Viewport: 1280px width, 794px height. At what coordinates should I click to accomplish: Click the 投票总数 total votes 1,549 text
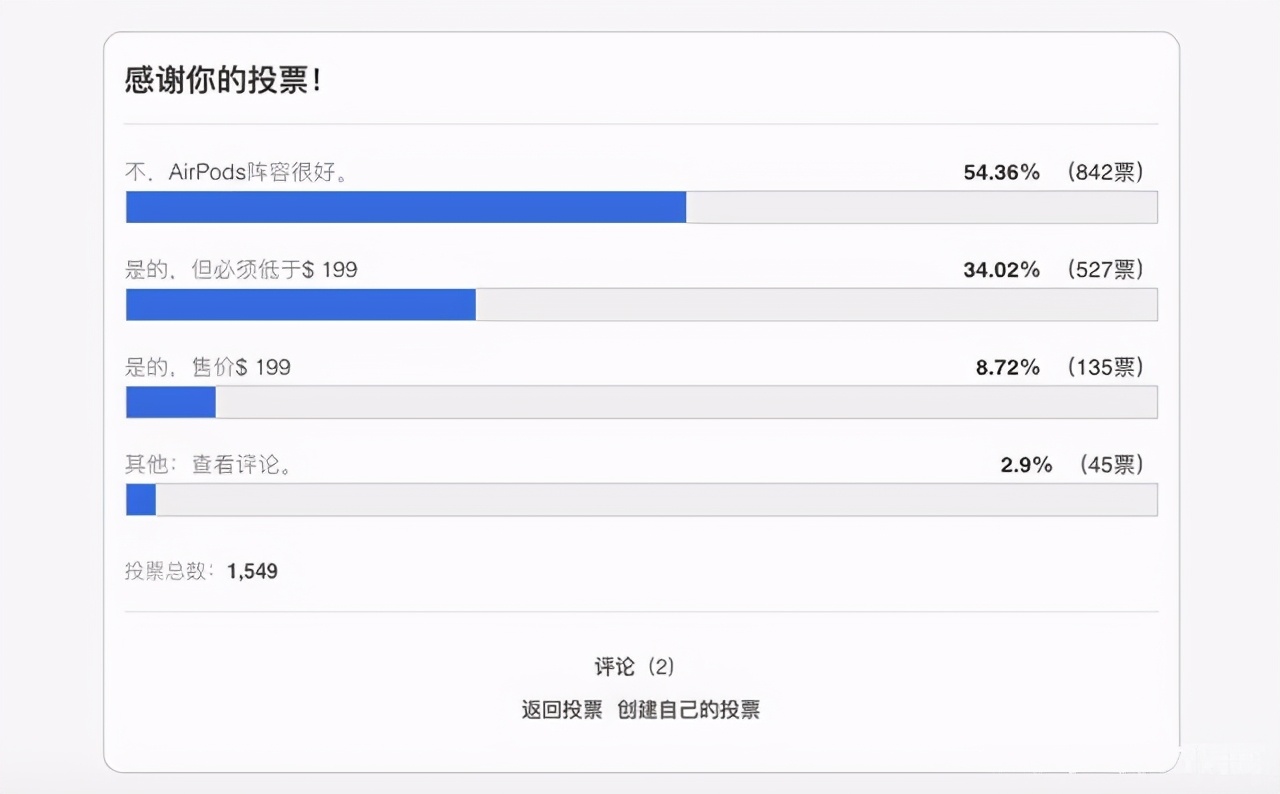click(x=200, y=571)
